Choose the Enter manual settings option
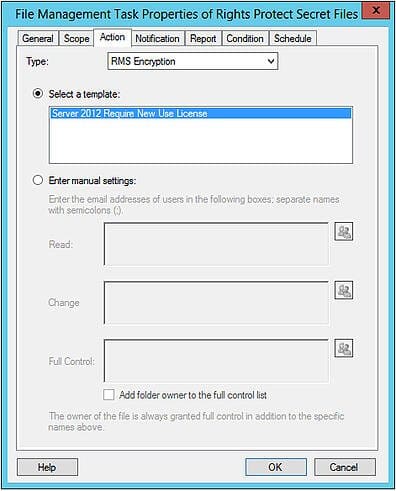 [38, 180]
